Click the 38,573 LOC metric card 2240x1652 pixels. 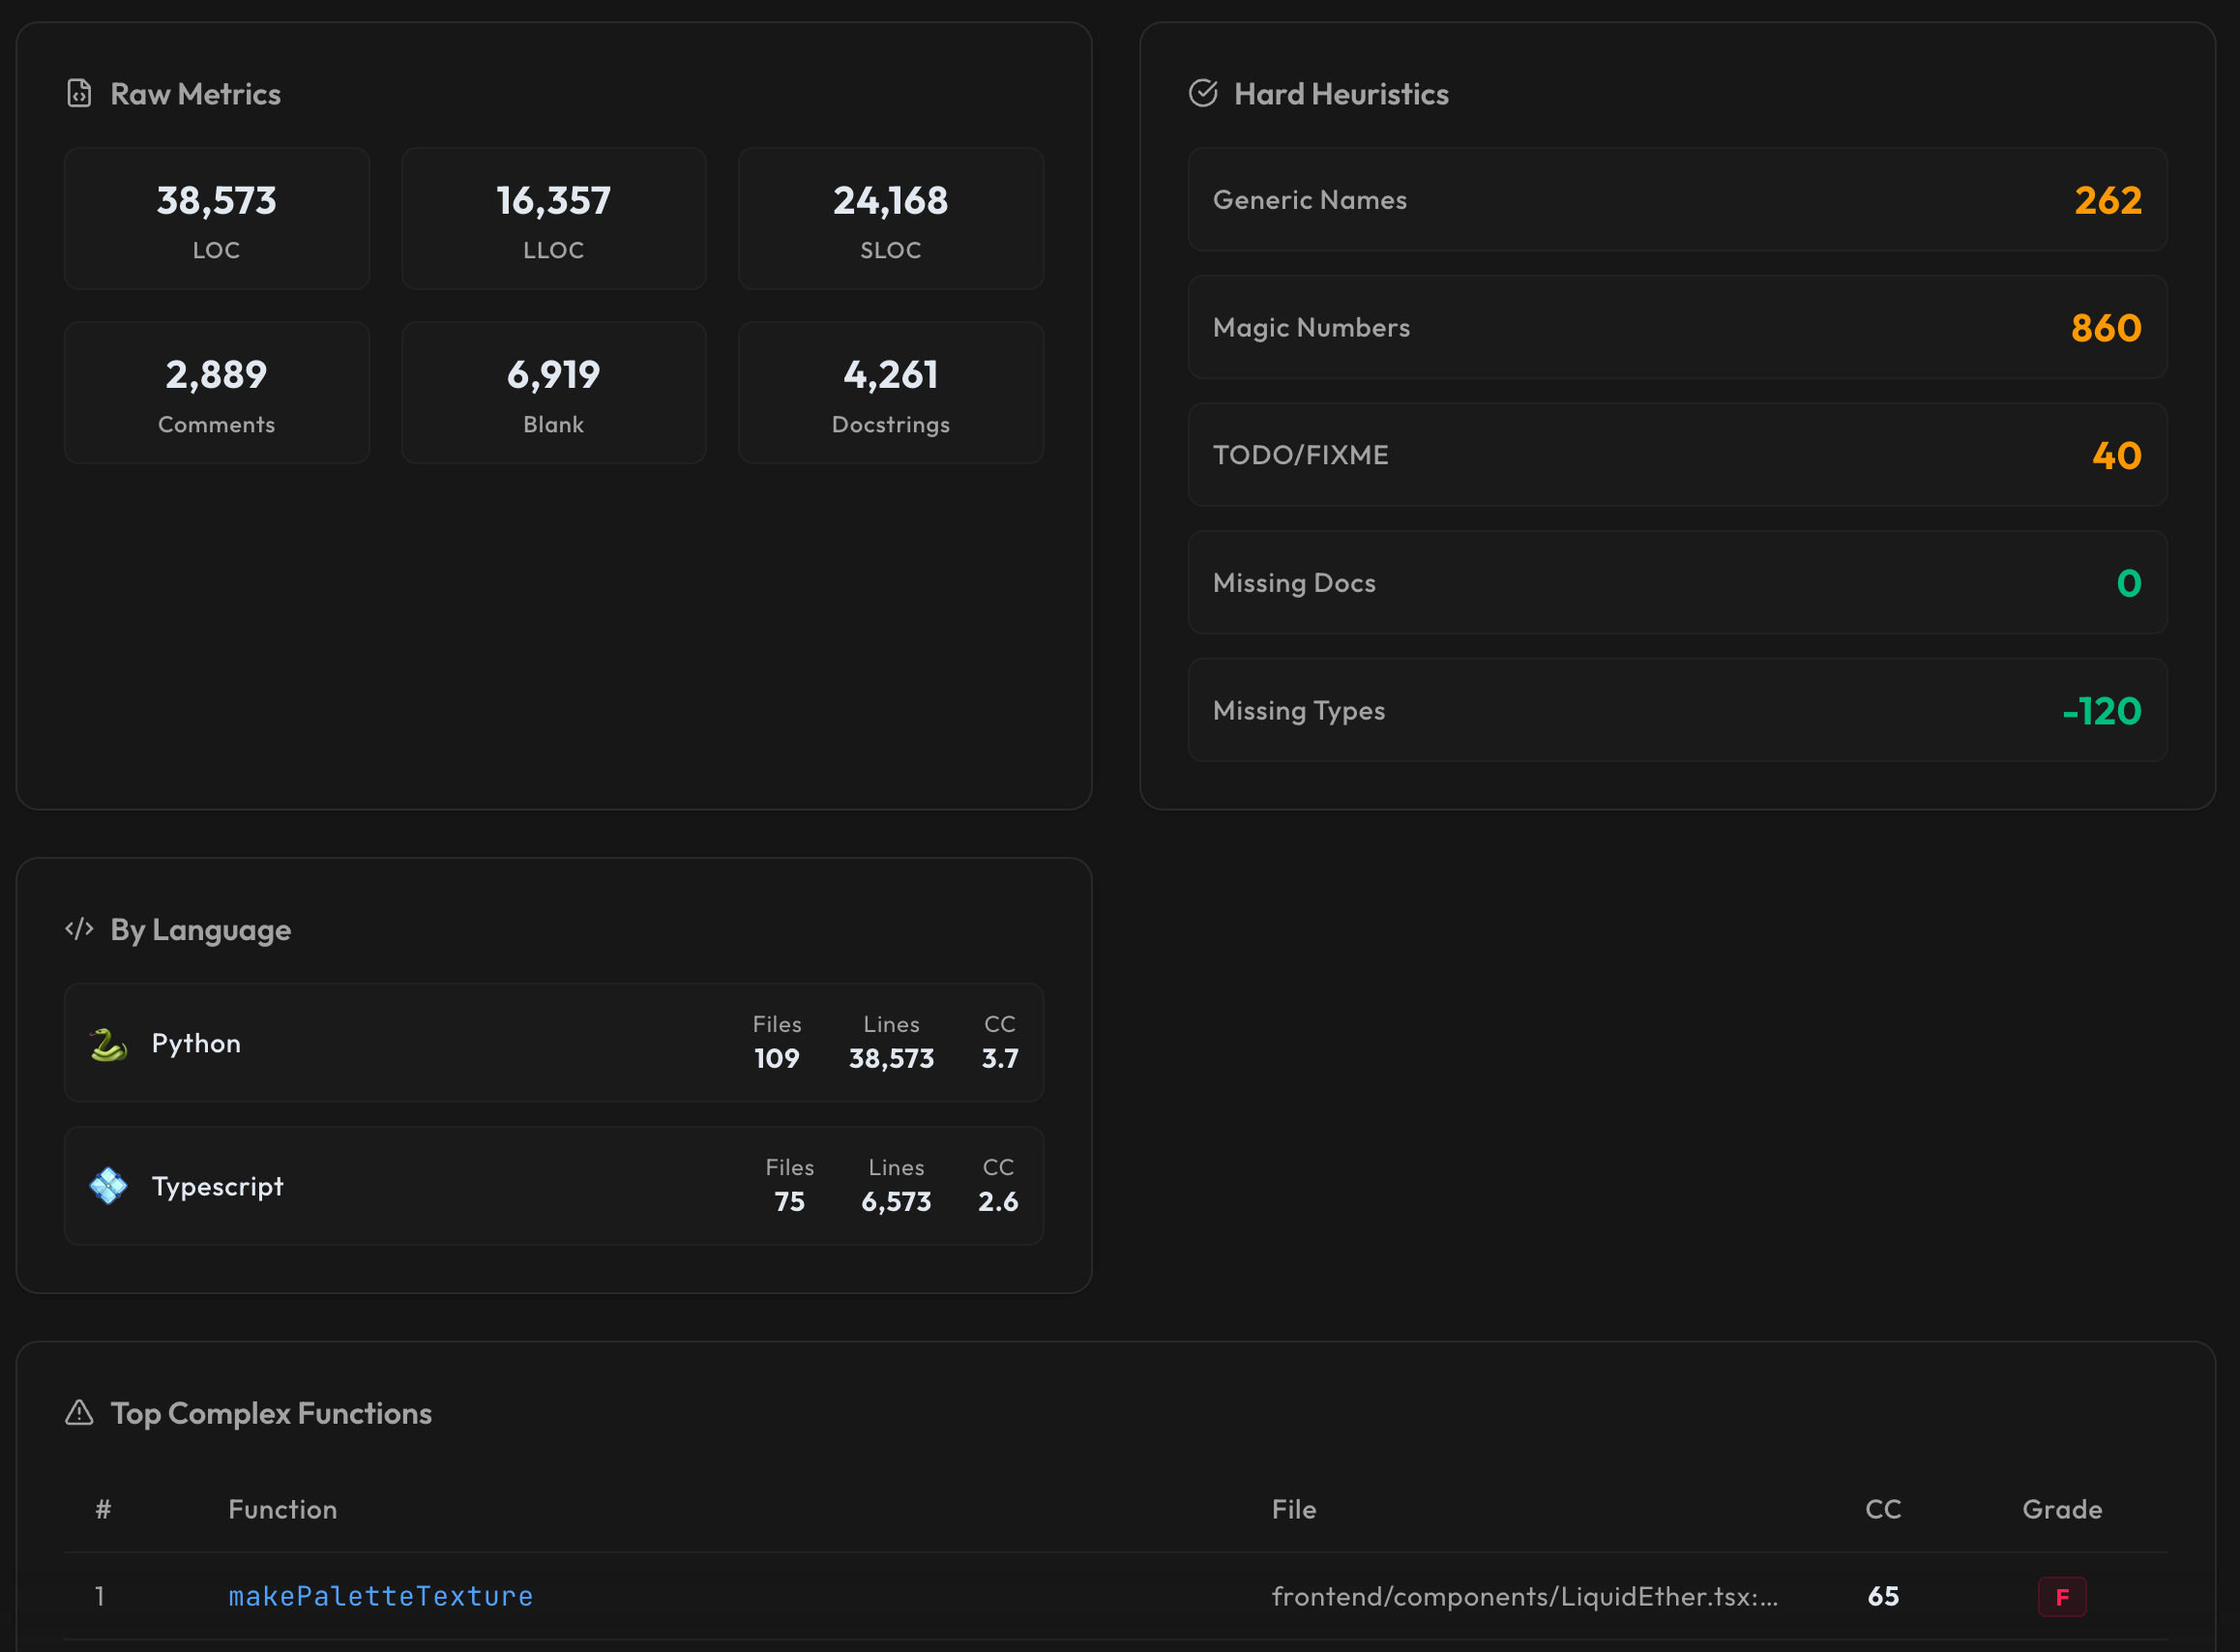(x=216, y=219)
